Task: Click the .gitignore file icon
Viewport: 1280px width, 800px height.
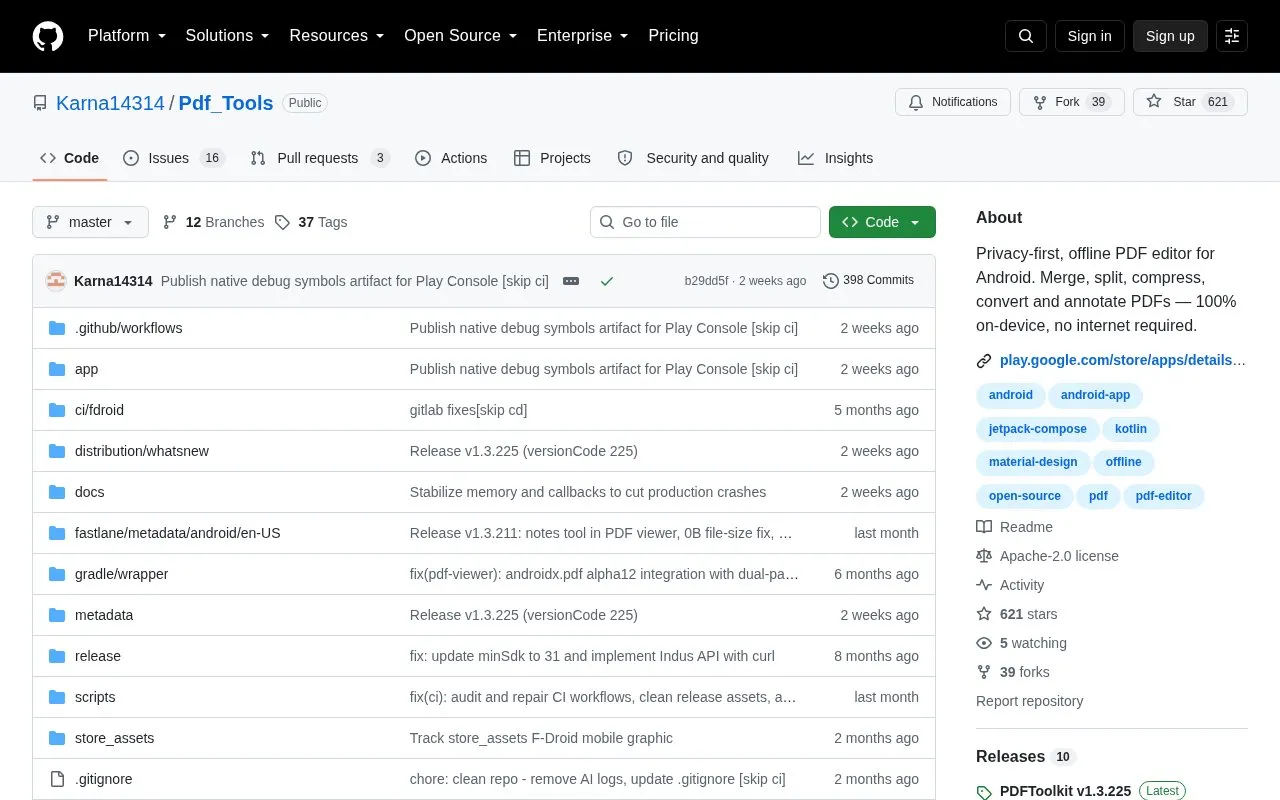Action: 57,779
